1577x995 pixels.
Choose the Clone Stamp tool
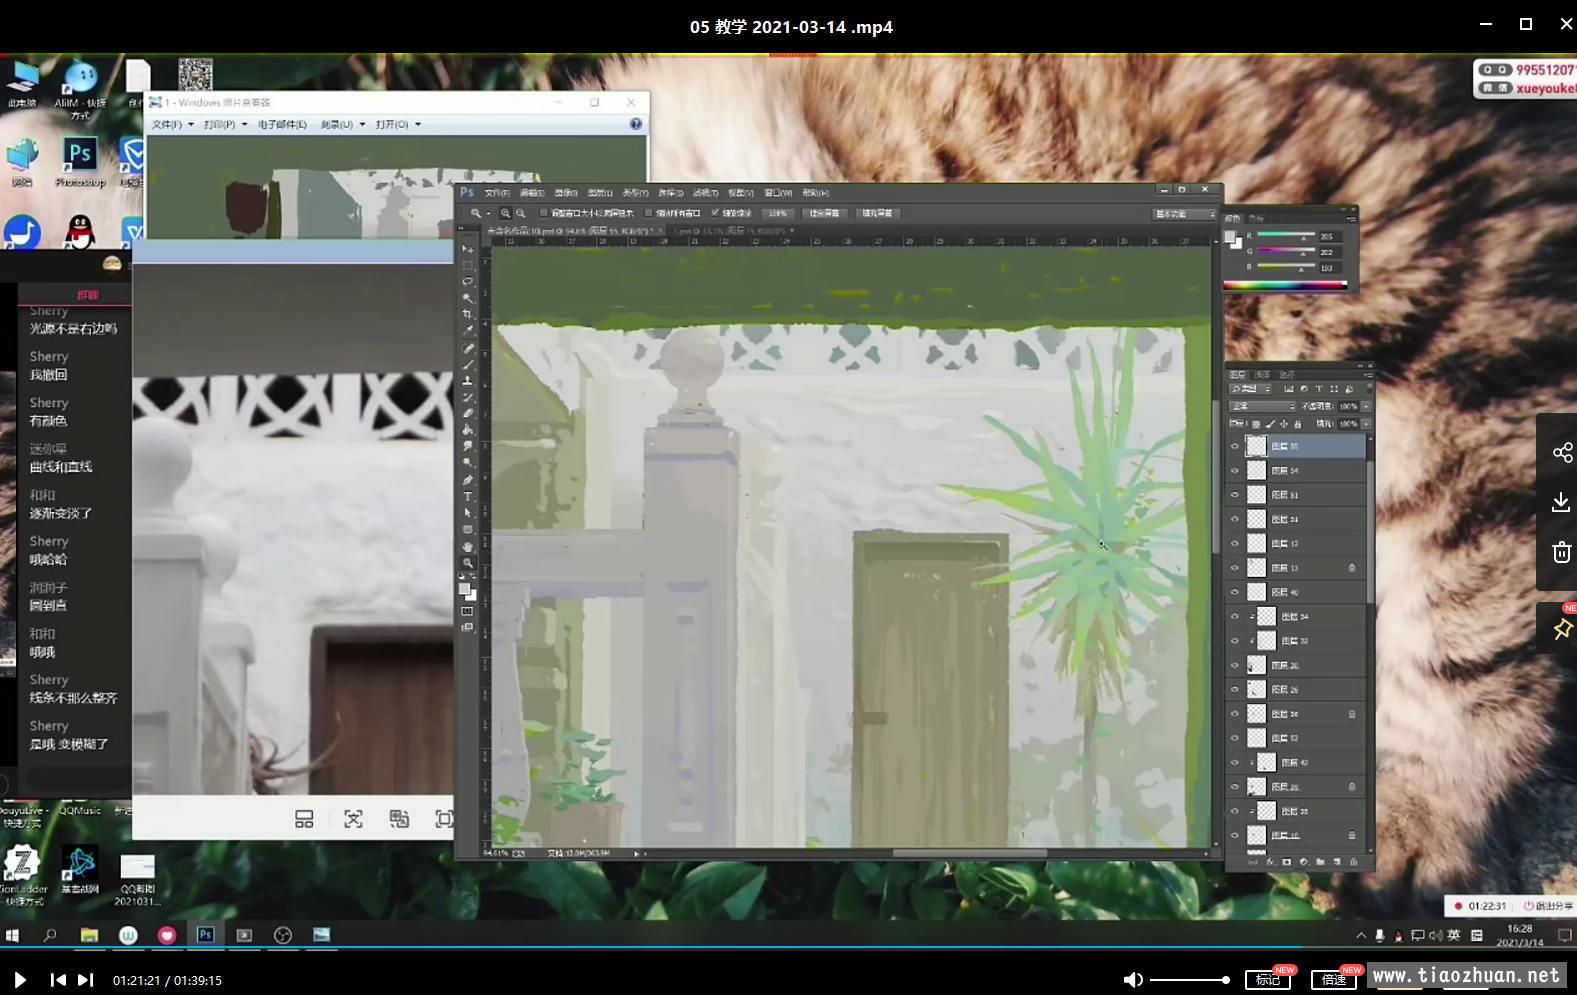(x=467, y=381)
